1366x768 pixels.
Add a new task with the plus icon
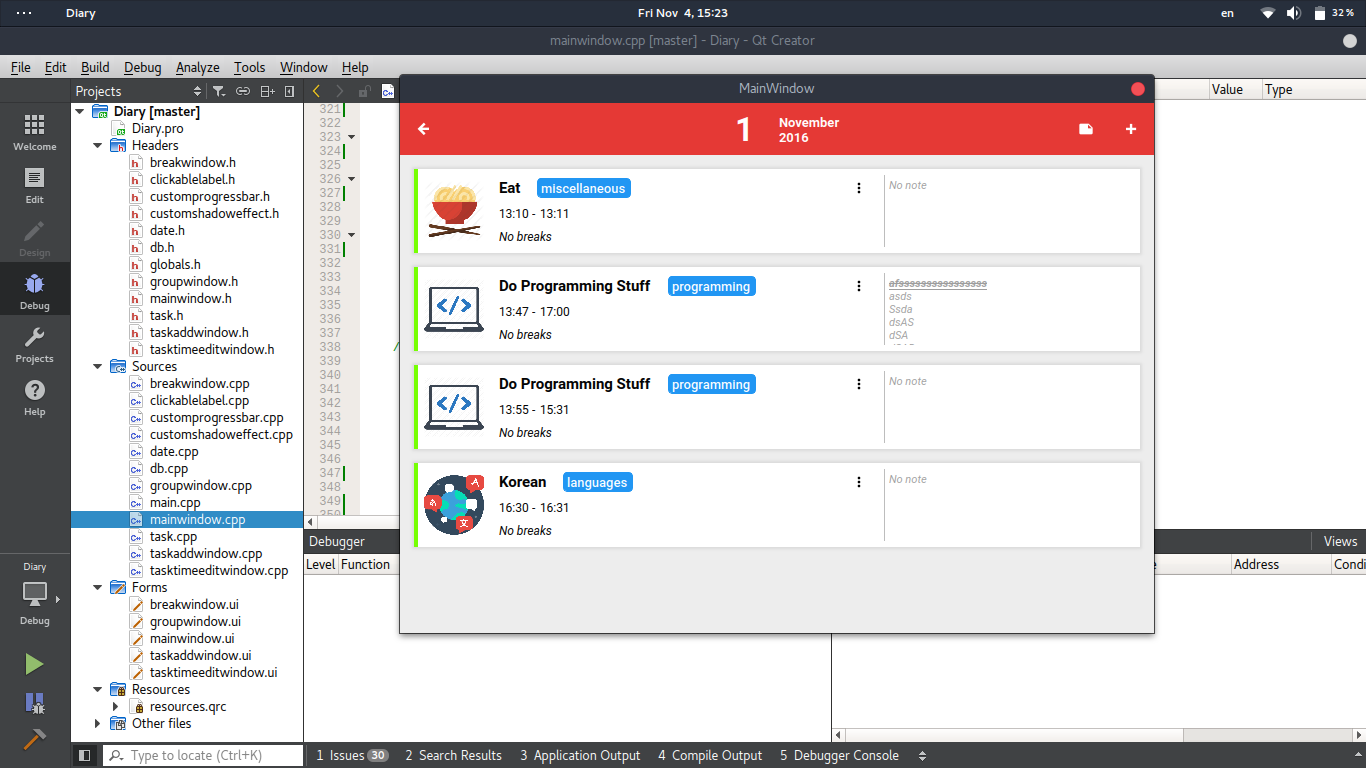[x=1131, y=129]
